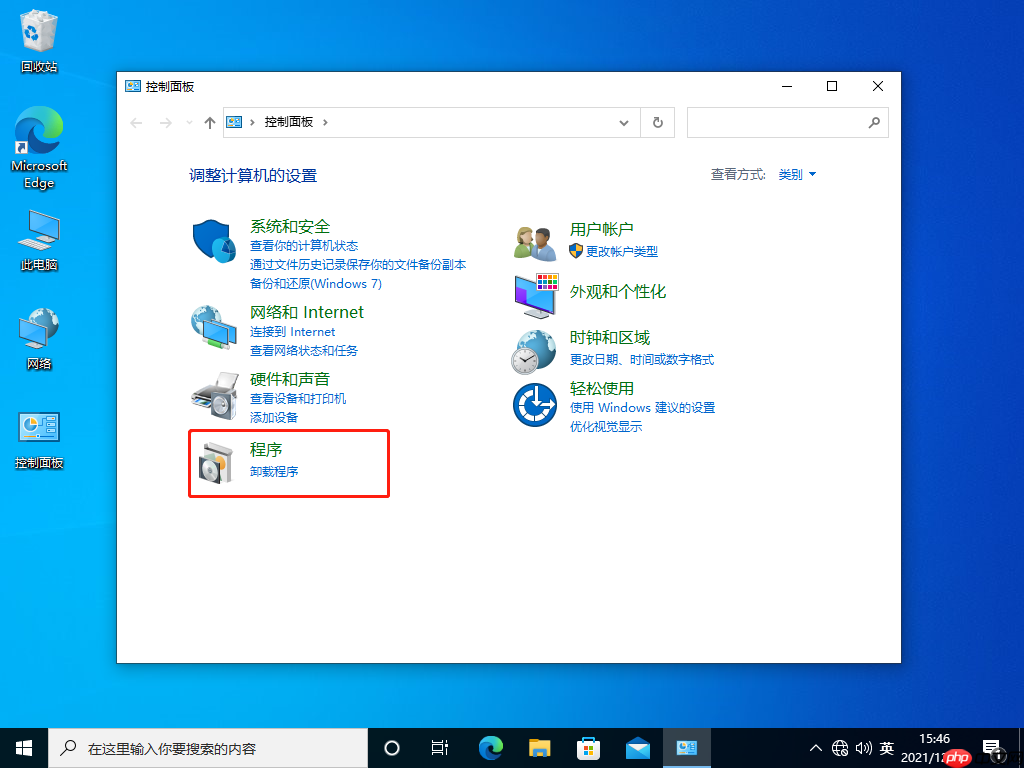Open Microsoft Store from the taskbar

click(x=588, y=747)
